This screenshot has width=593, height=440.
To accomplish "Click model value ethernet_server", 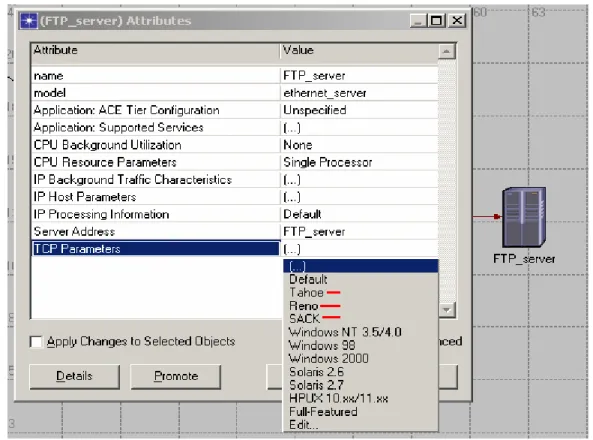I will tap(359, 93).
